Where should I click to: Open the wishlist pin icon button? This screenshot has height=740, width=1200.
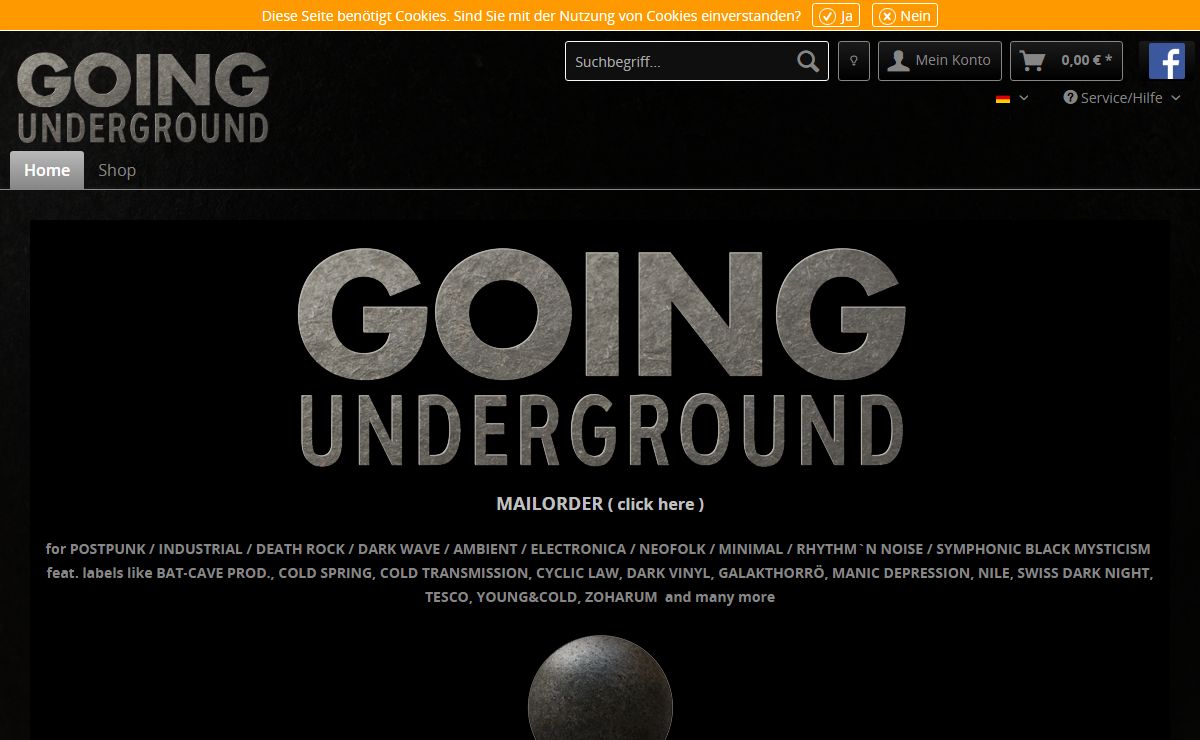click(x=854, y=61)
